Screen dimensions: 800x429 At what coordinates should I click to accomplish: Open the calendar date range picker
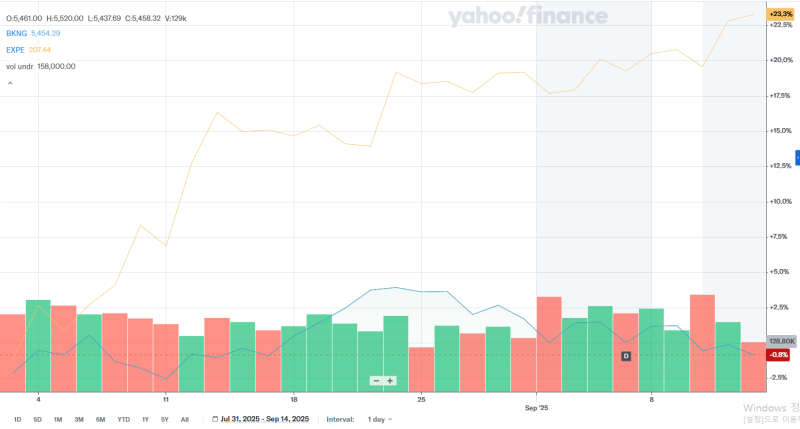coord(217,419)
